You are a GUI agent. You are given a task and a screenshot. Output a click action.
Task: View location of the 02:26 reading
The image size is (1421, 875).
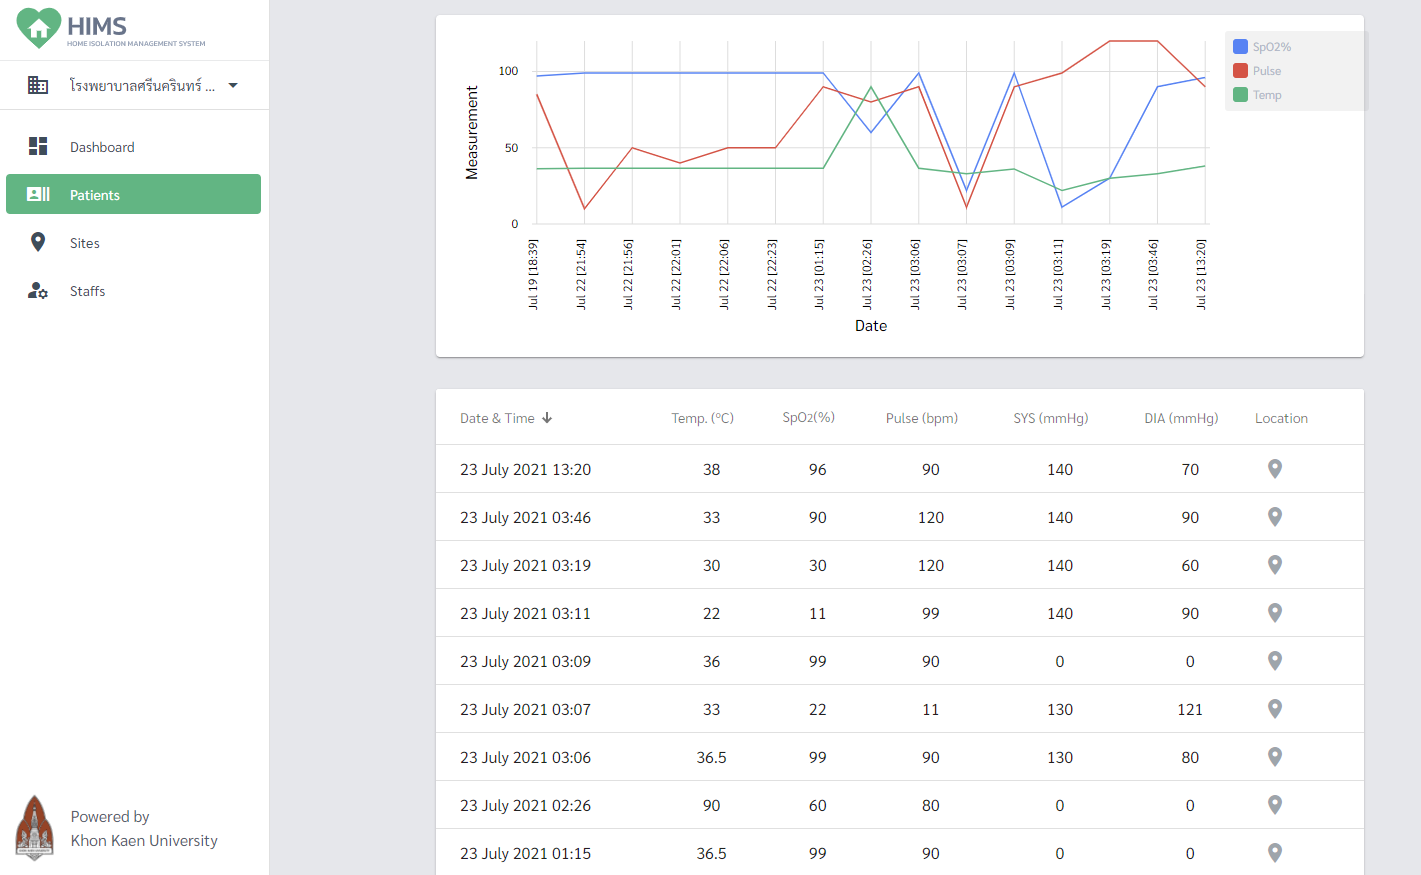tap(1274, 805)
